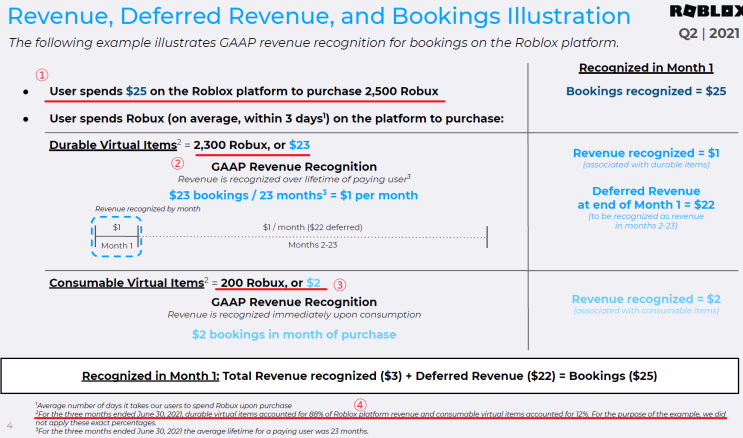Select the subtitle about GAAP revenue recognition
This screenshot has height=438, width=743.
click(314, 43)
